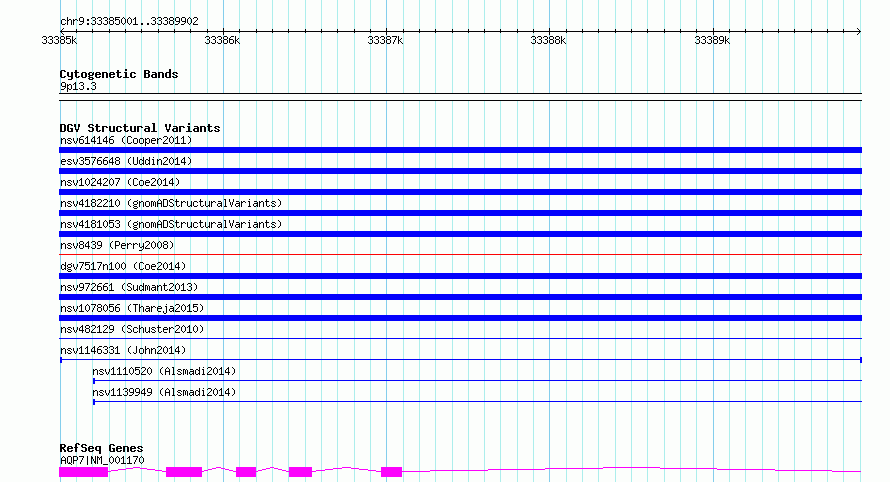The image size is (890, 482).
Task: Click the 33386k ruler label
Action: tap(222, 40)
